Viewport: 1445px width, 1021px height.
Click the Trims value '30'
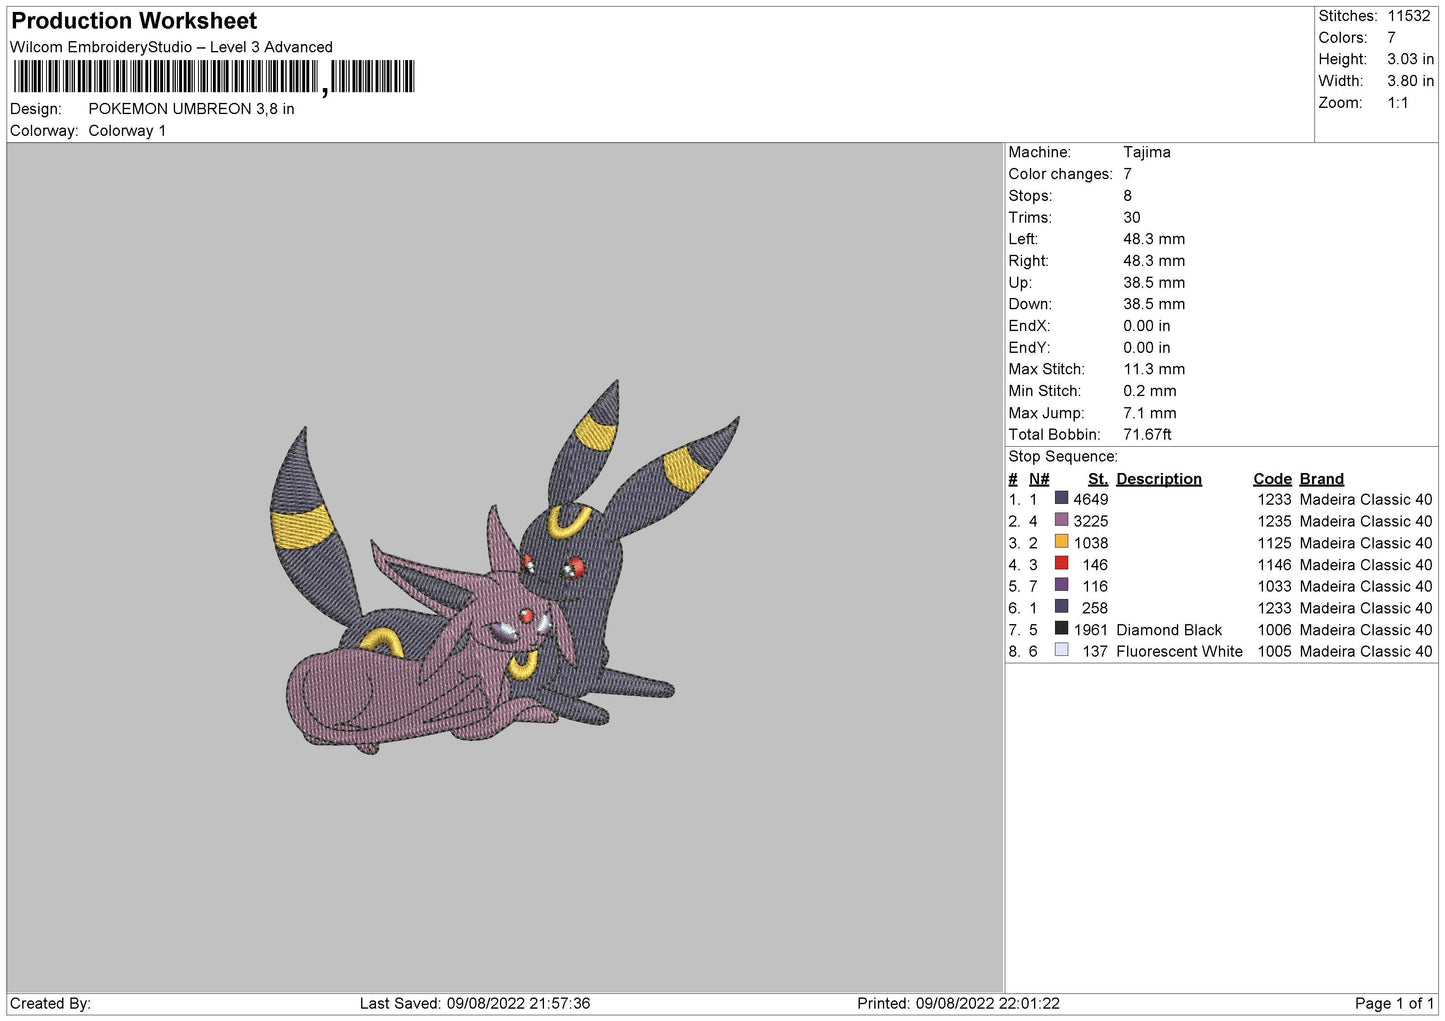[x=1132, y=217]
